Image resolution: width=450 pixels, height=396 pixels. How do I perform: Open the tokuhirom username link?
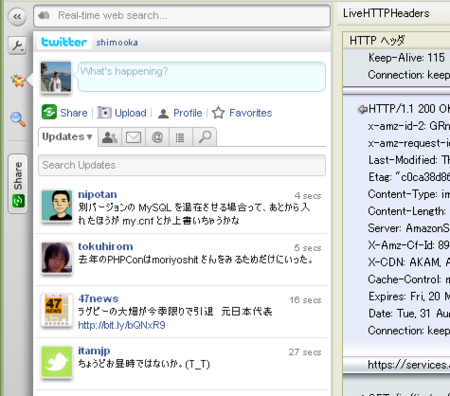(105, 246)
